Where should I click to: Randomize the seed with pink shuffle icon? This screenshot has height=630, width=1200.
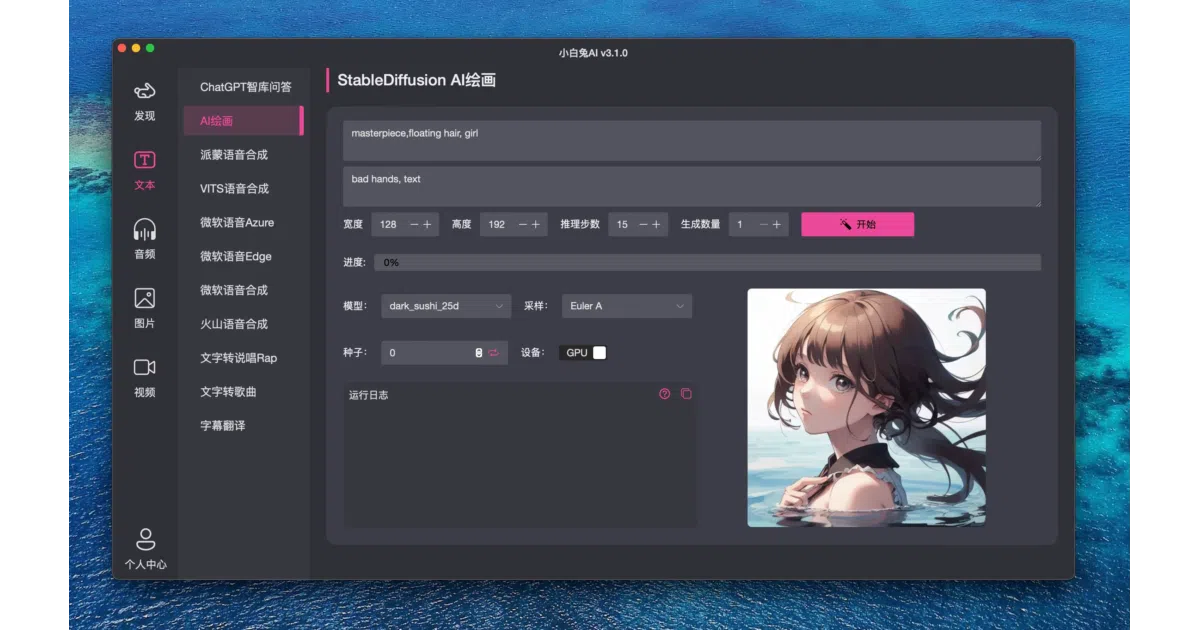(x=493, y=353)
